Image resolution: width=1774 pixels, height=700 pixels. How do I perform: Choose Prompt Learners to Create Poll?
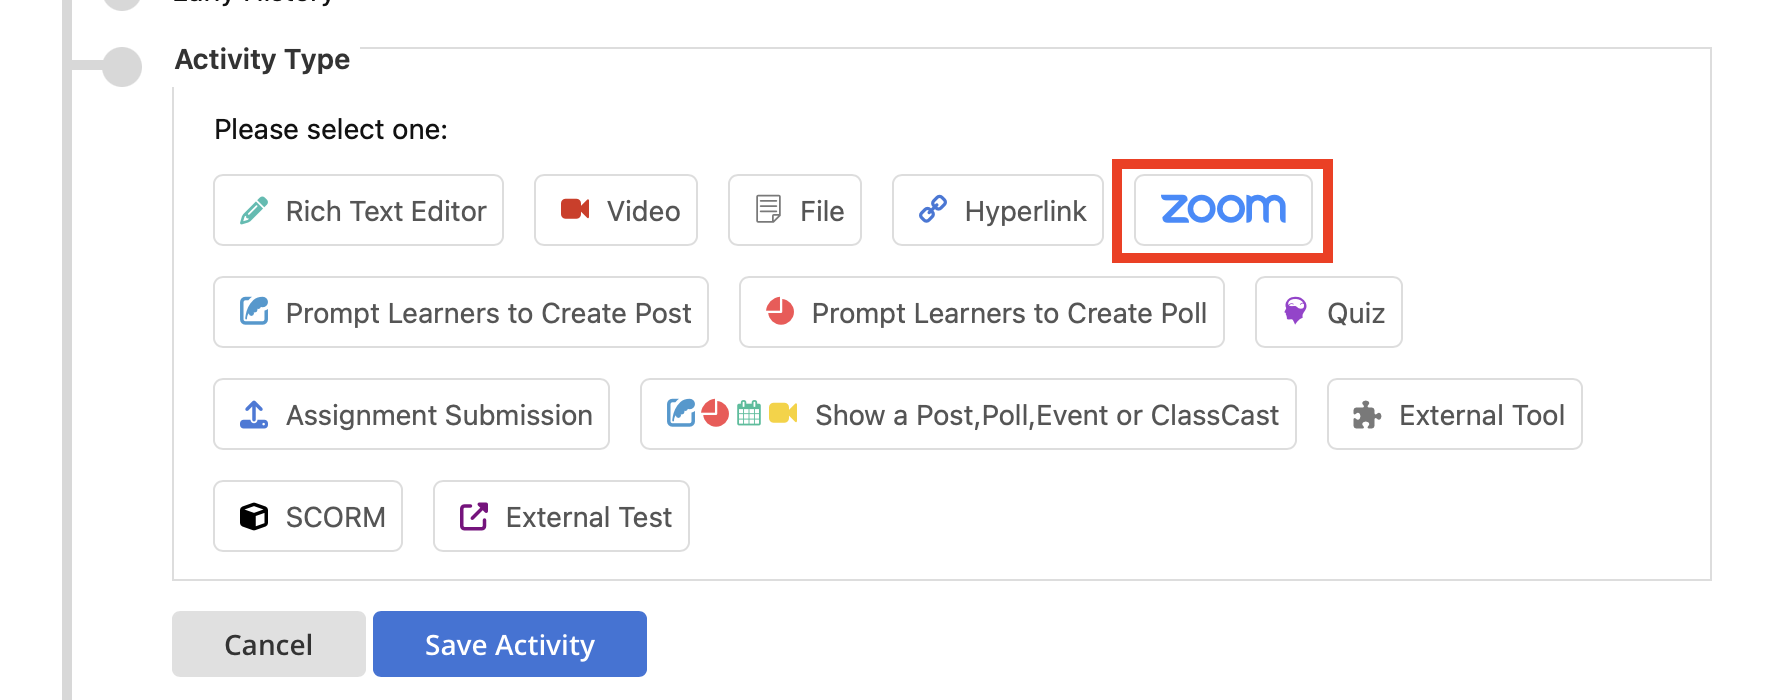coord(982,312)
